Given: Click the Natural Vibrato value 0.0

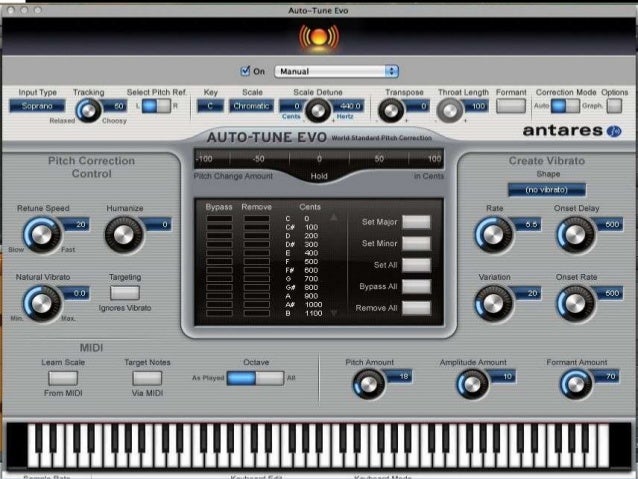Looking at the screenshot, I should pyautogui.click(x=76, y=293).
